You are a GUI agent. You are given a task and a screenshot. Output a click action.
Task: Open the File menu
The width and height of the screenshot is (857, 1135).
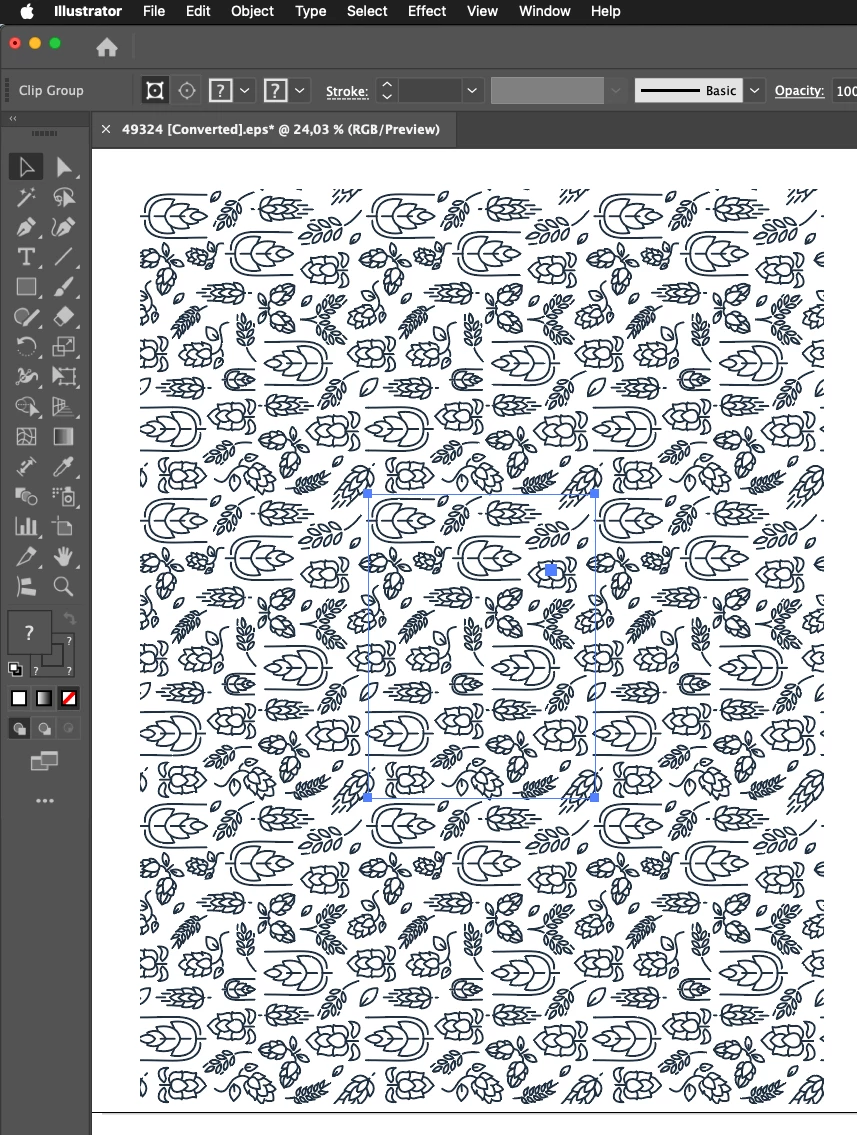point(153,11)
